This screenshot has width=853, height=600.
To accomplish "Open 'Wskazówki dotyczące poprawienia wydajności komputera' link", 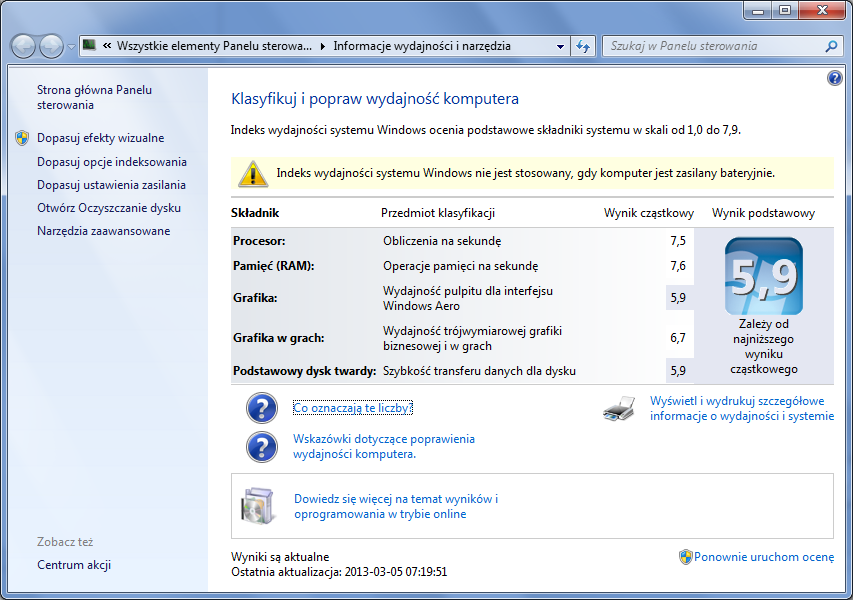I will click(384, 446).
